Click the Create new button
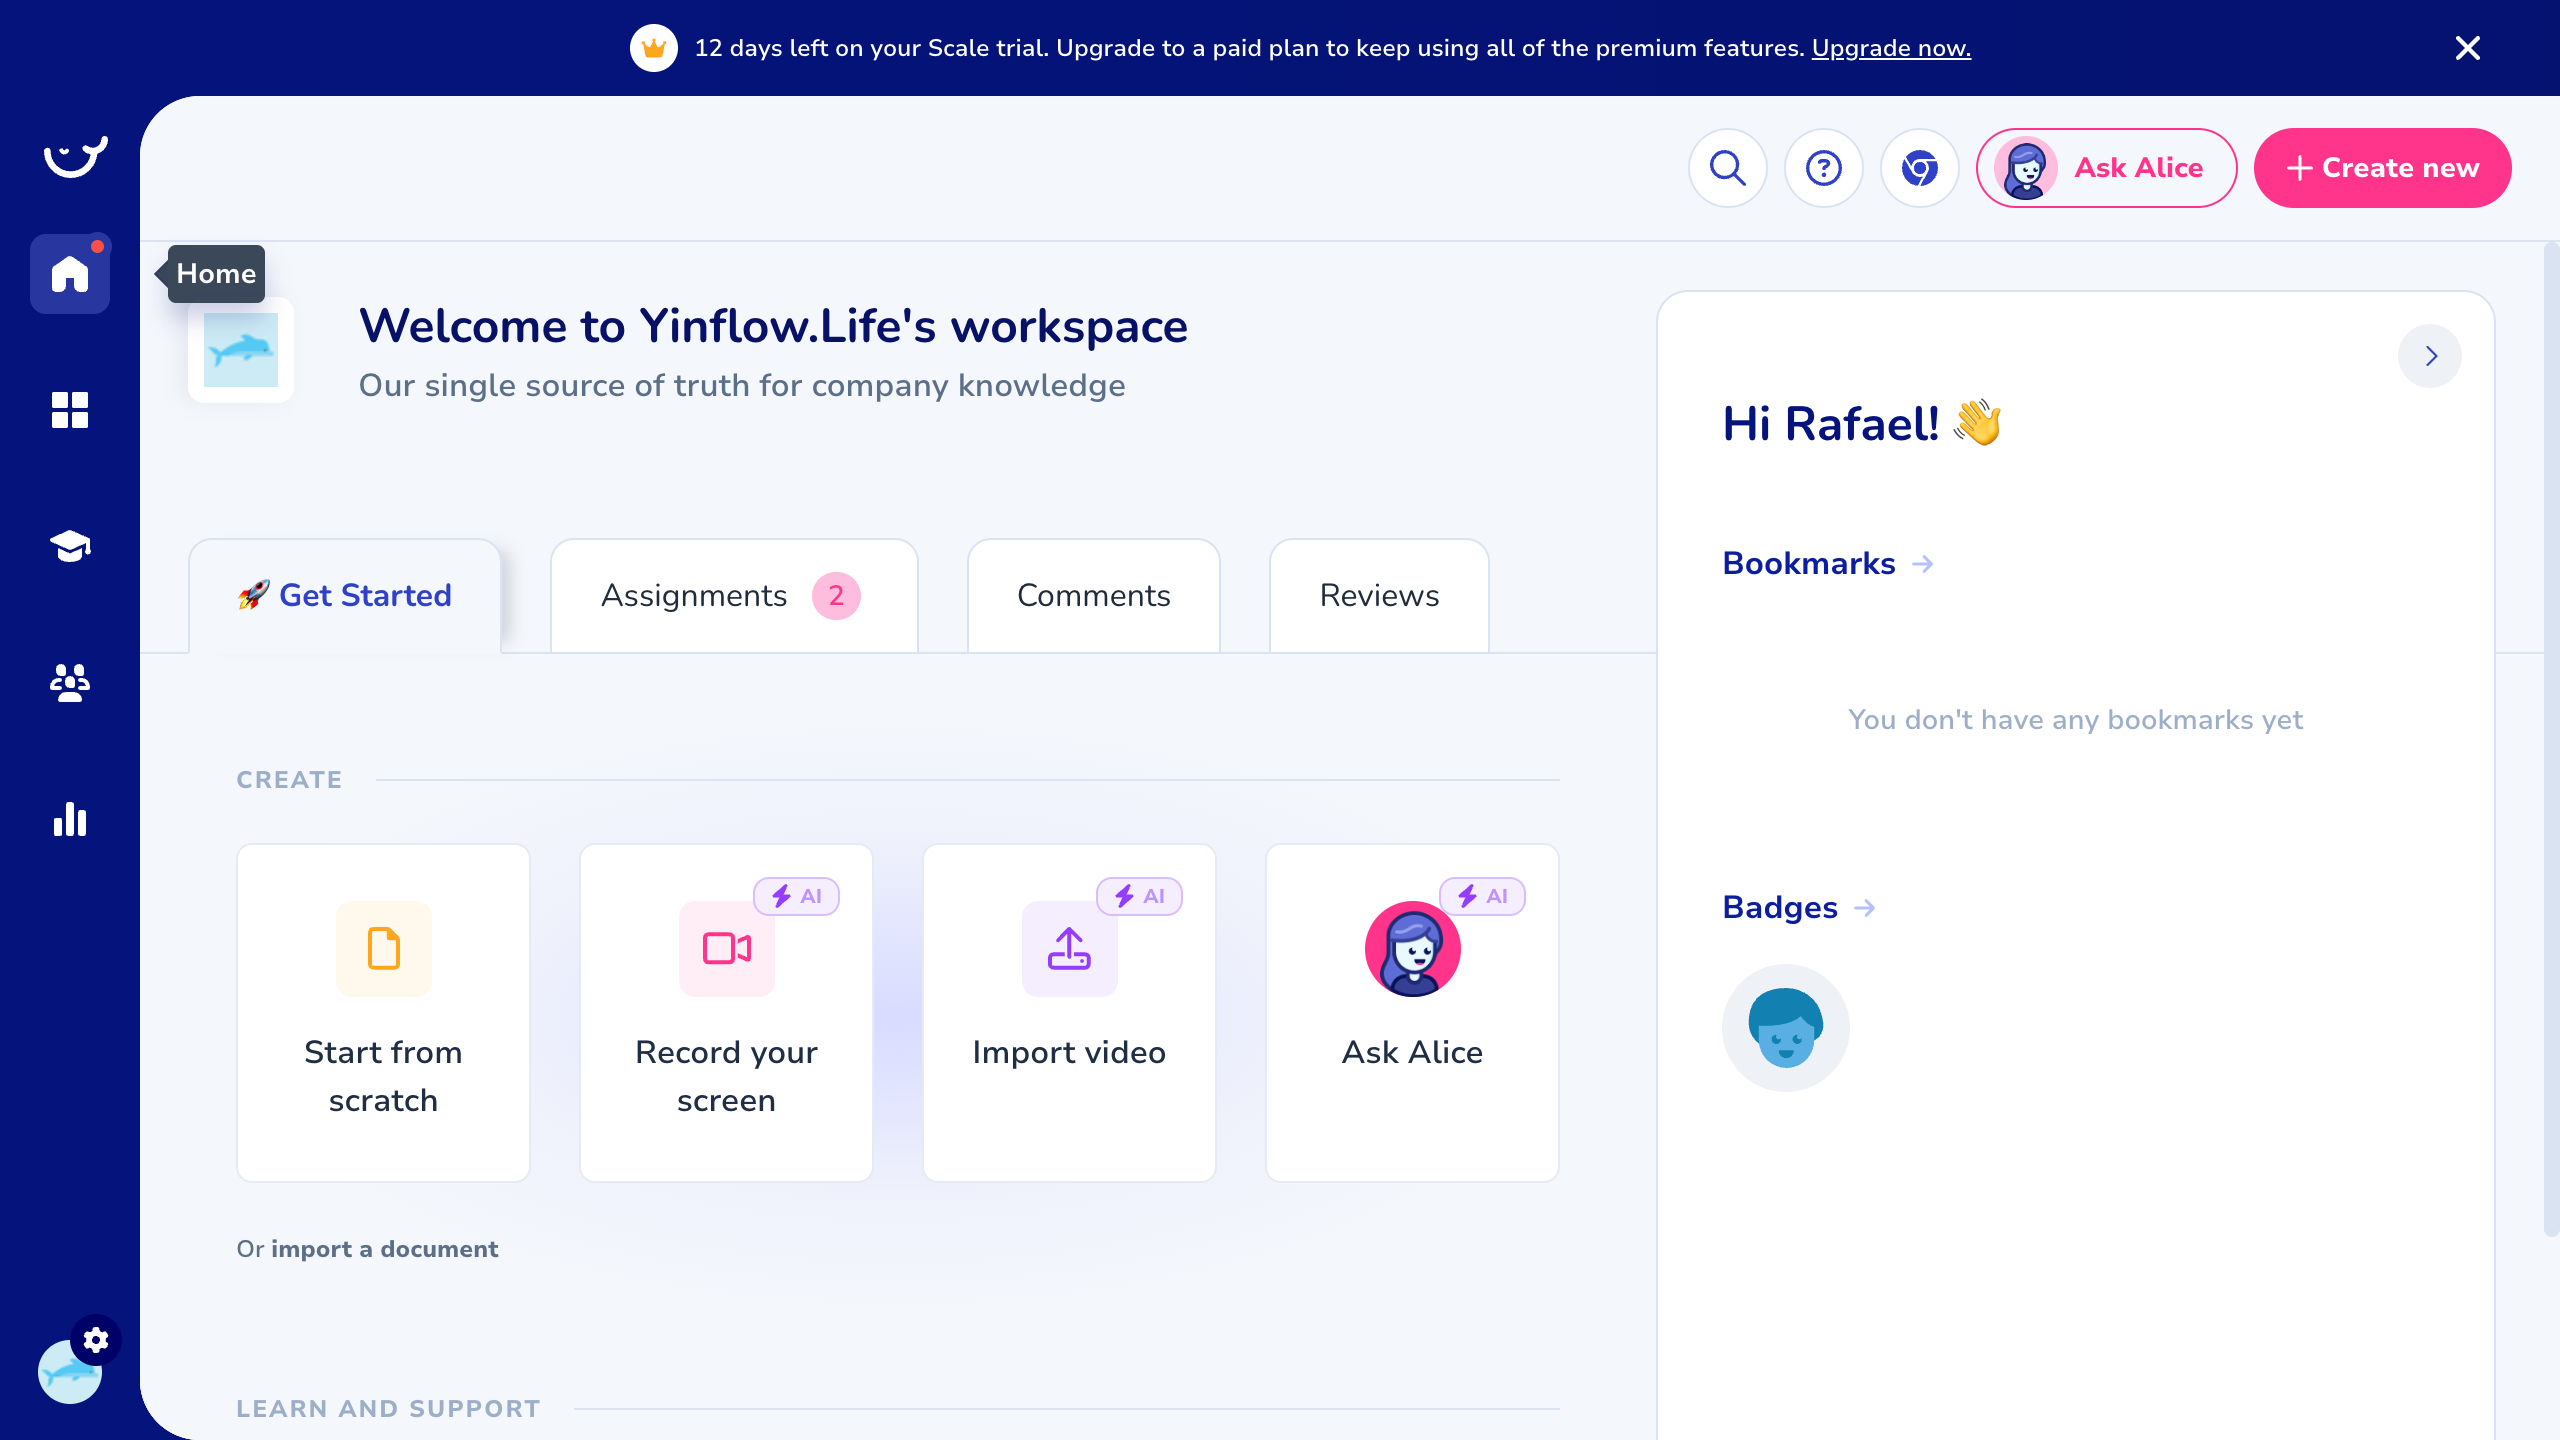 2382,168
